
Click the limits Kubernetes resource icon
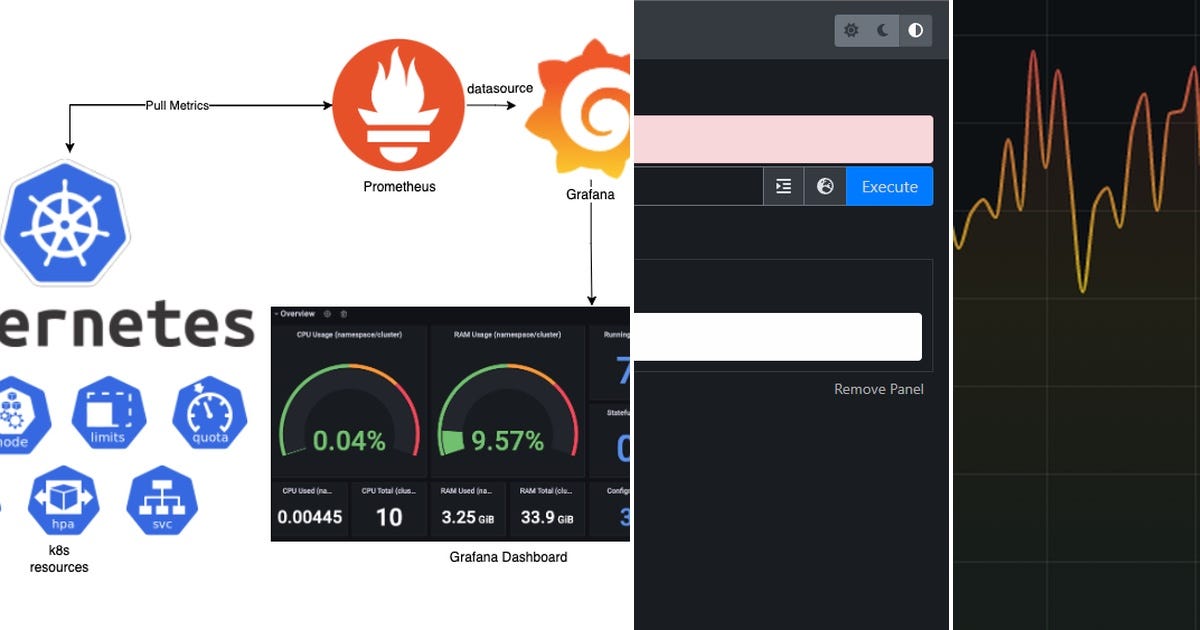pyautogui.click(x=108, y=413)
